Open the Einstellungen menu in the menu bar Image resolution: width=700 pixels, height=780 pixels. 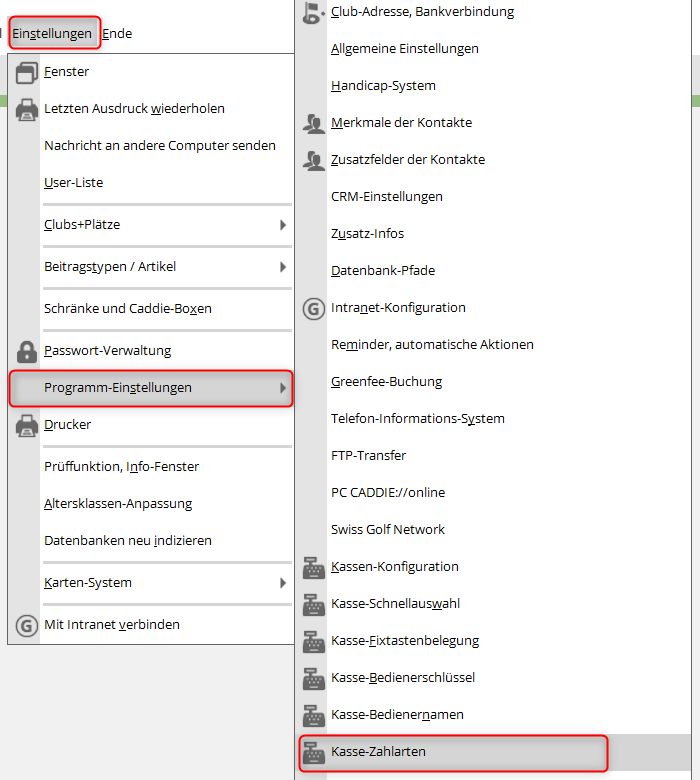(52, 33)
